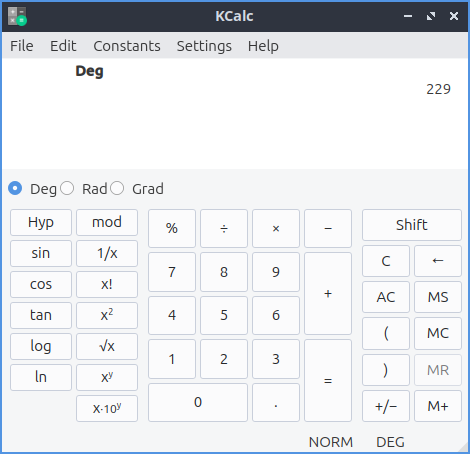470x454 pixels.
Task: Select the Deg angle mode radio button
Action: 15,188
